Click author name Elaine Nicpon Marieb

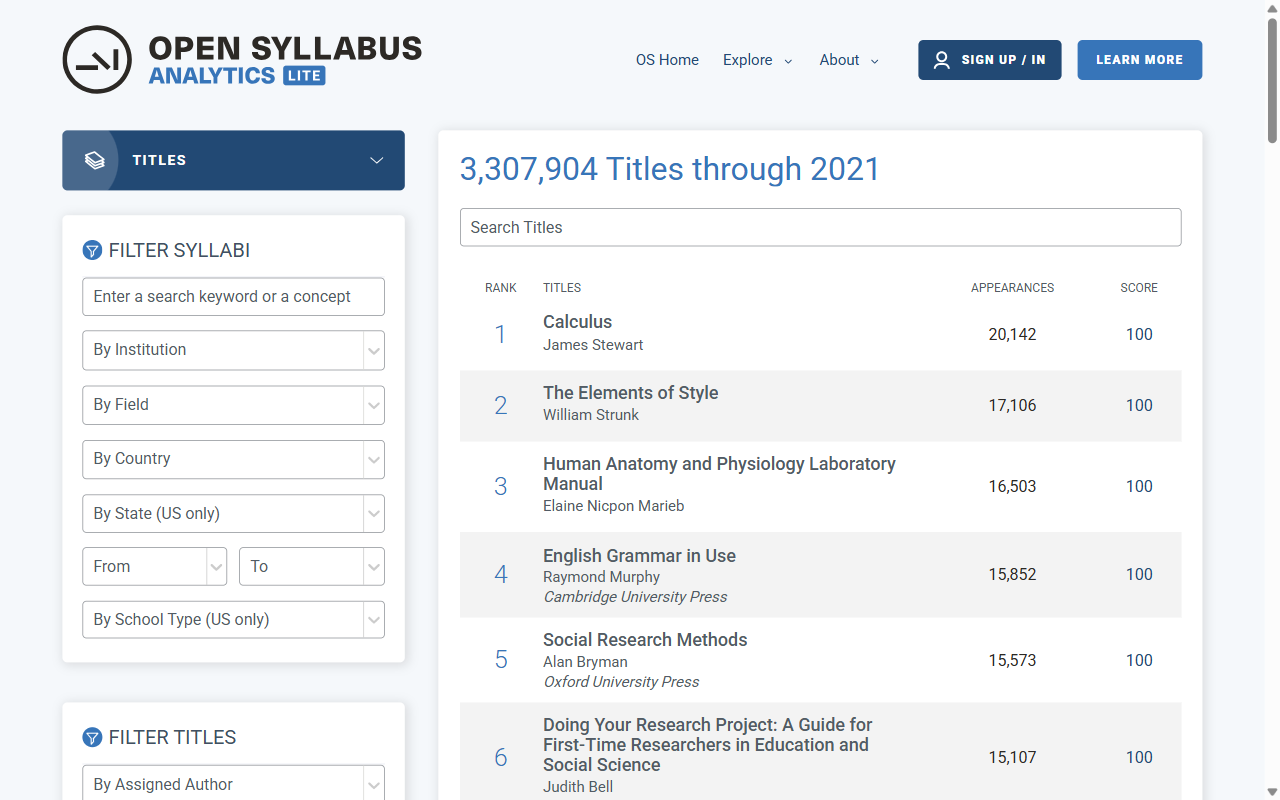pos(614,506)
